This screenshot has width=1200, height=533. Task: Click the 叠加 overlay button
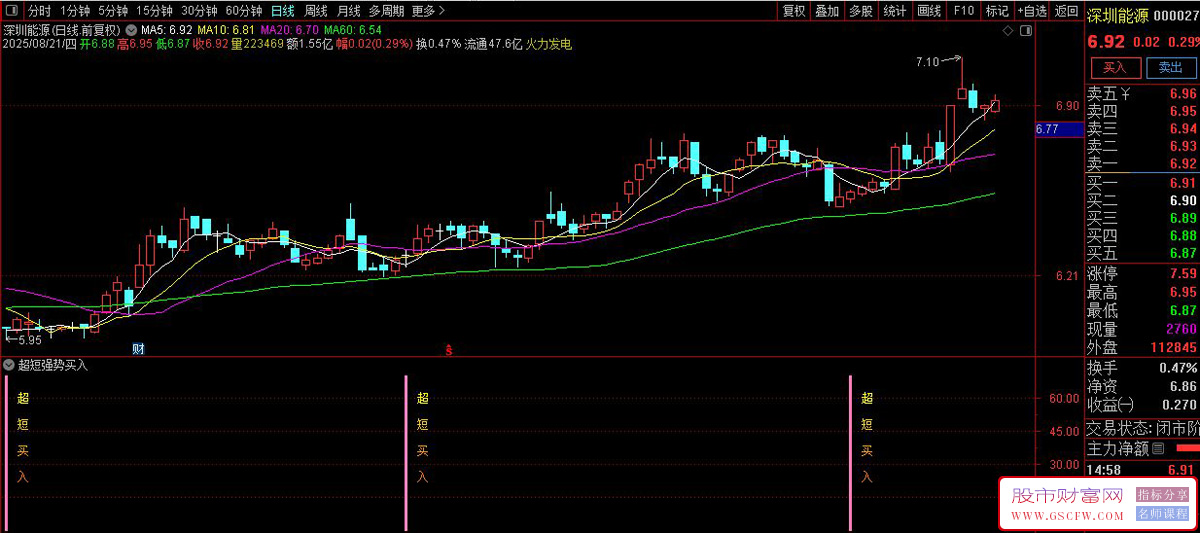pyautogui.click(x=827, y=11)
